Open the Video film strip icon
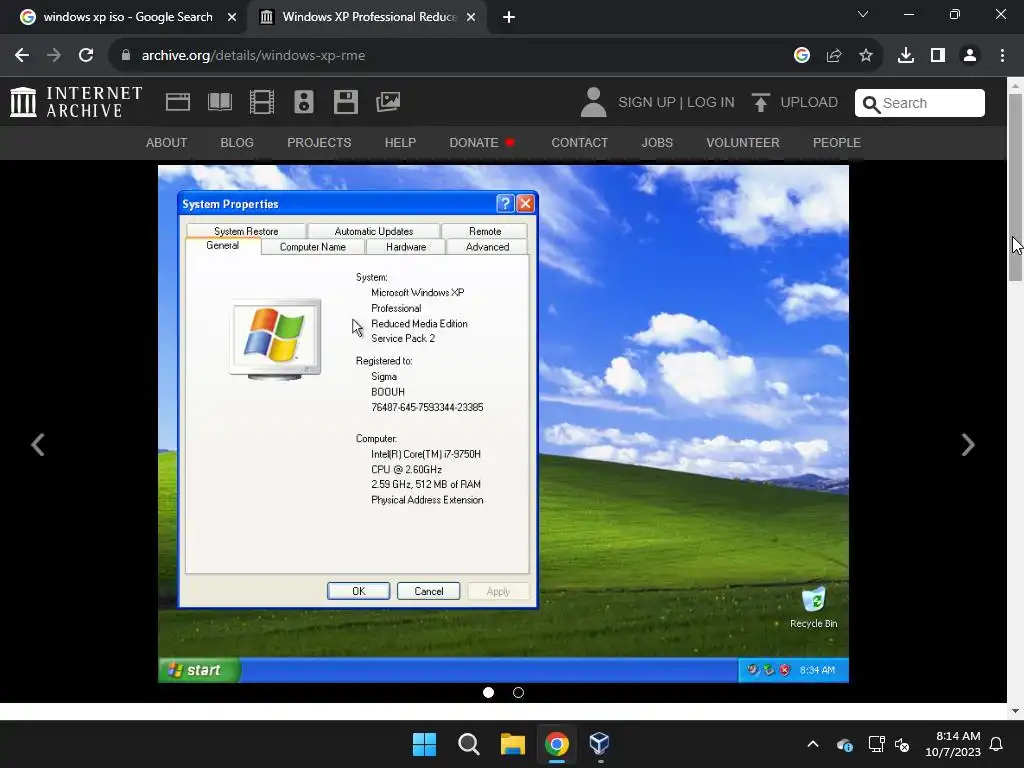Screen dimensions: 1024x768 tap(261, 102)
